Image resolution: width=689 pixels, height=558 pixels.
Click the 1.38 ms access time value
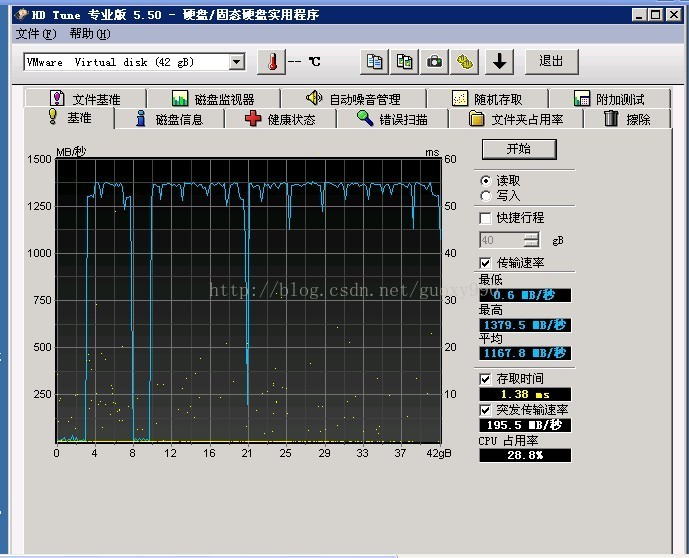click(525, 394)
